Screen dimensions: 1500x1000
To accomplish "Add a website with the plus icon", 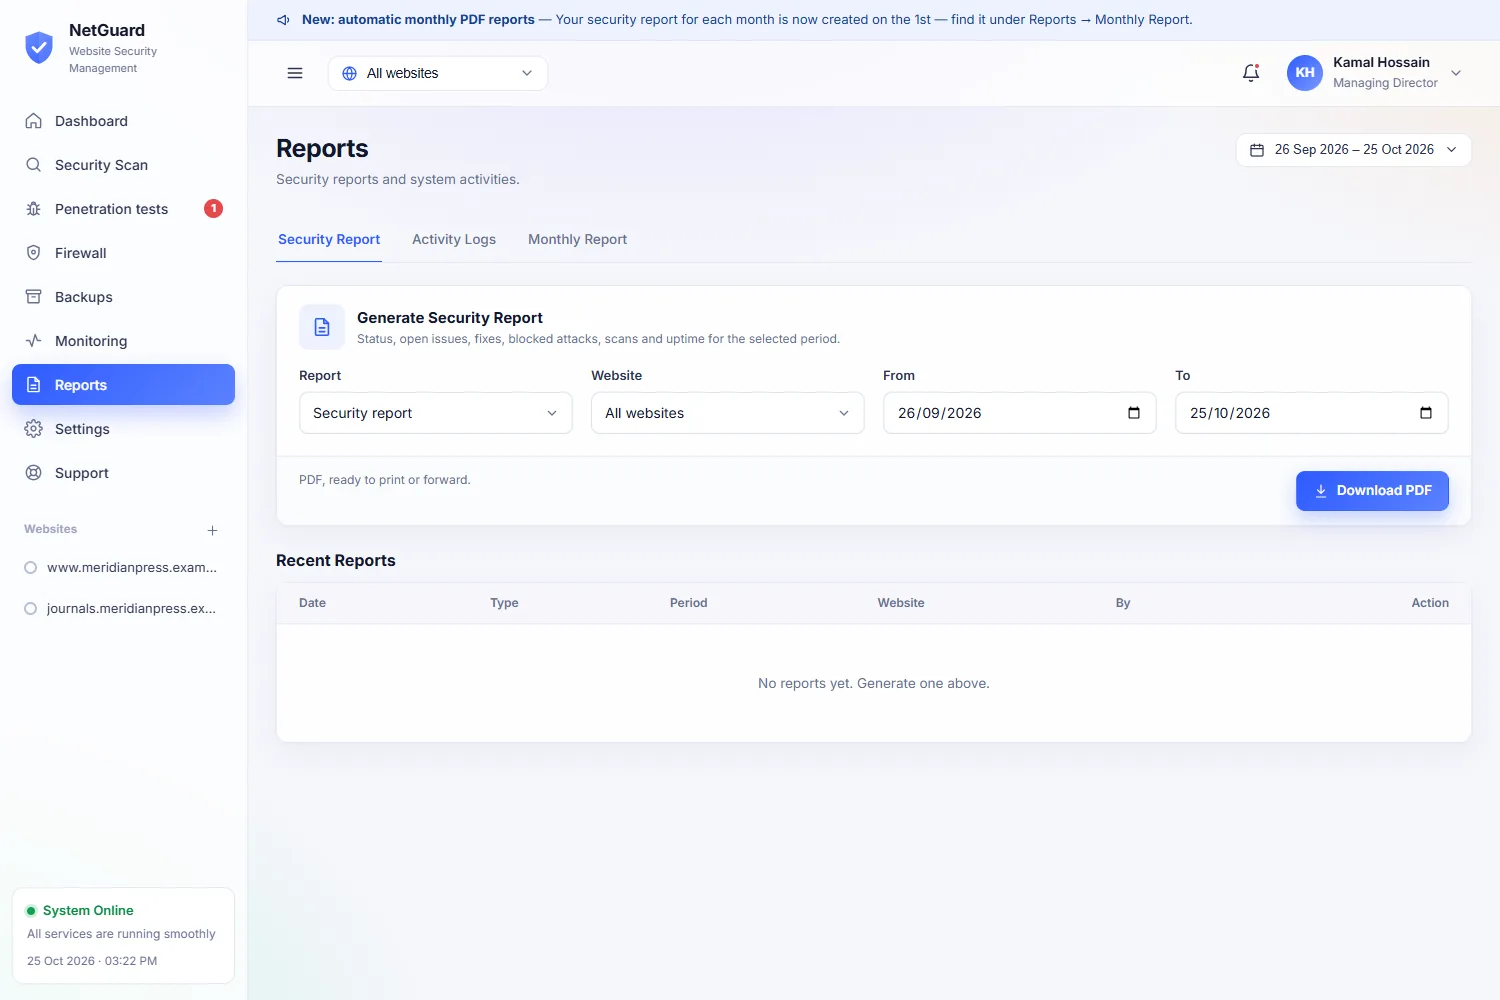I will tap(212, 530).
